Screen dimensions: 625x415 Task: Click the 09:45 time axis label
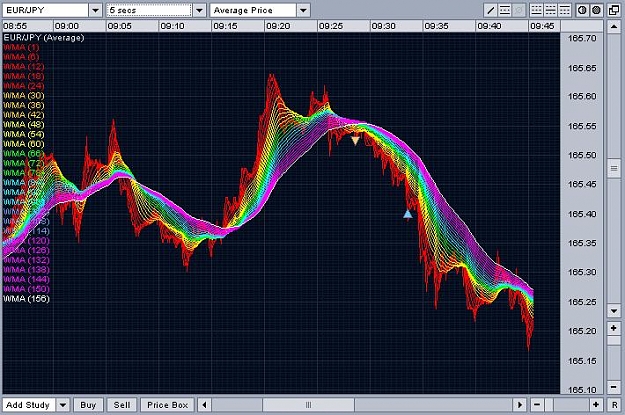[542, 26]
